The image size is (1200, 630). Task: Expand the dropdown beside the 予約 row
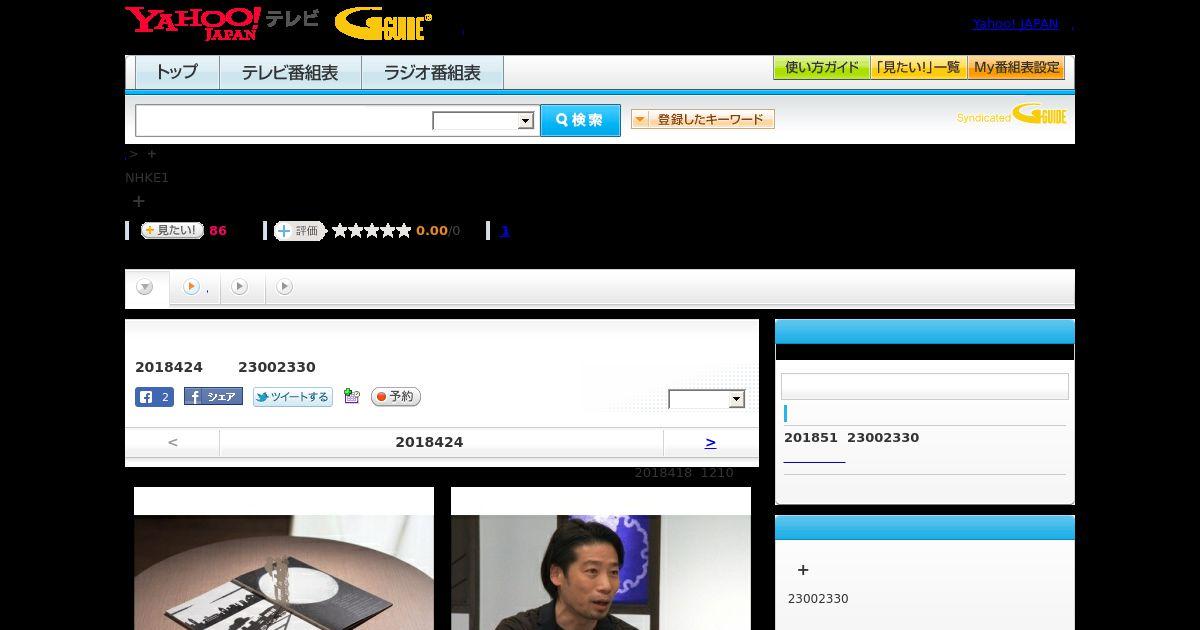point(707,399)
